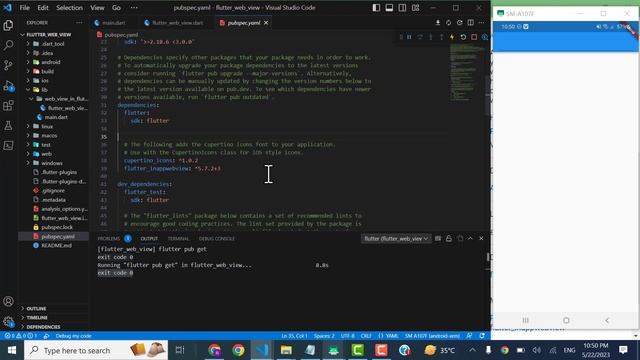Open the View menu
Viewport: 640px width, 360px height.
[97, 8]
